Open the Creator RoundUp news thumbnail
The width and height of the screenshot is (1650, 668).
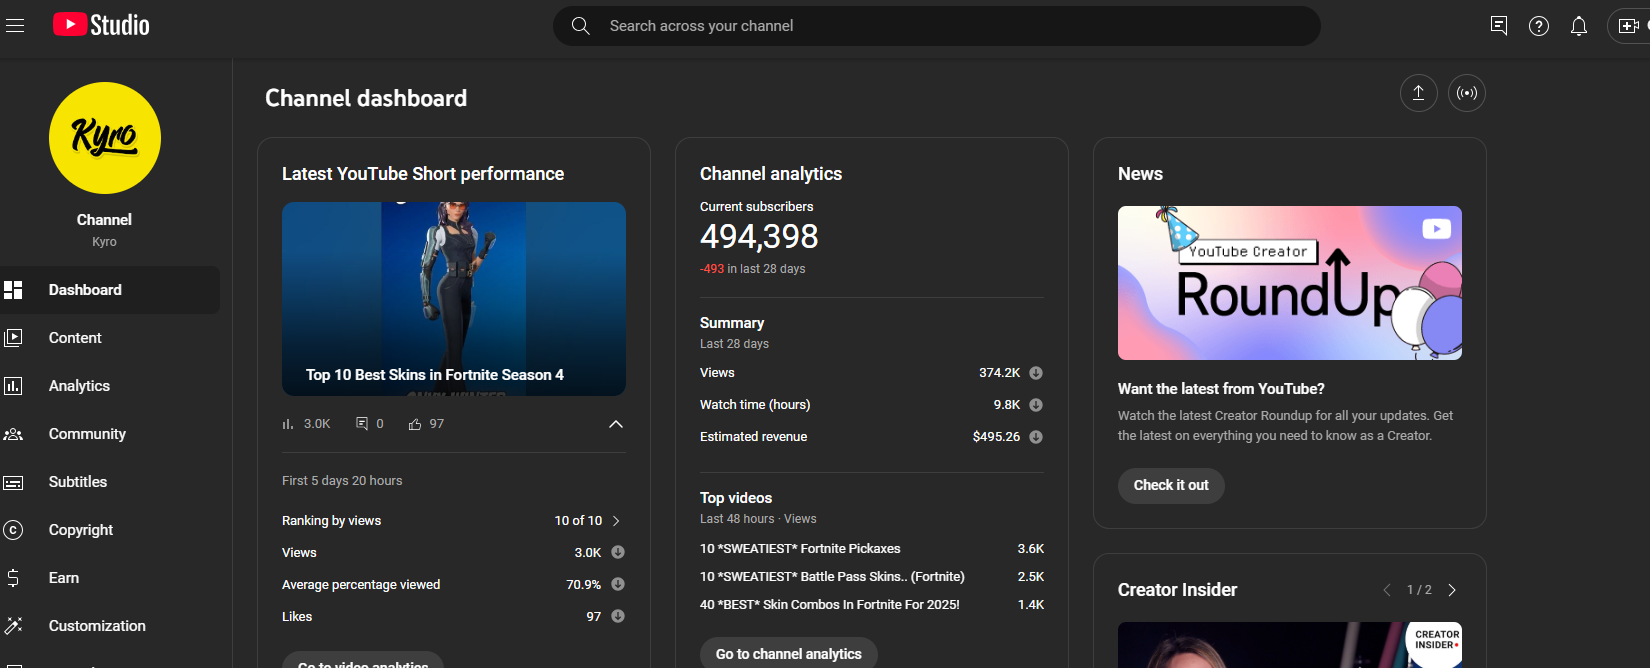point(1290,283)
